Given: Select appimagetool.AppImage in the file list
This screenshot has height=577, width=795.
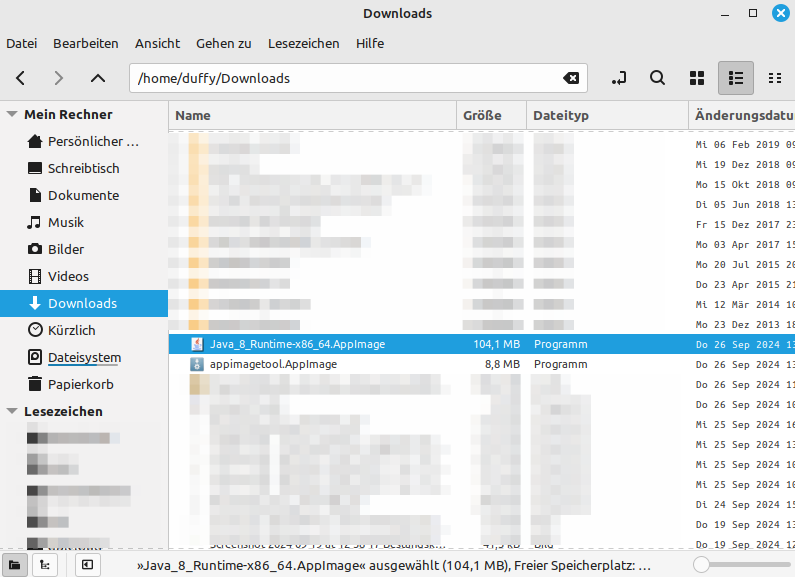Looking at the screenshot, I should pos(273,364).
